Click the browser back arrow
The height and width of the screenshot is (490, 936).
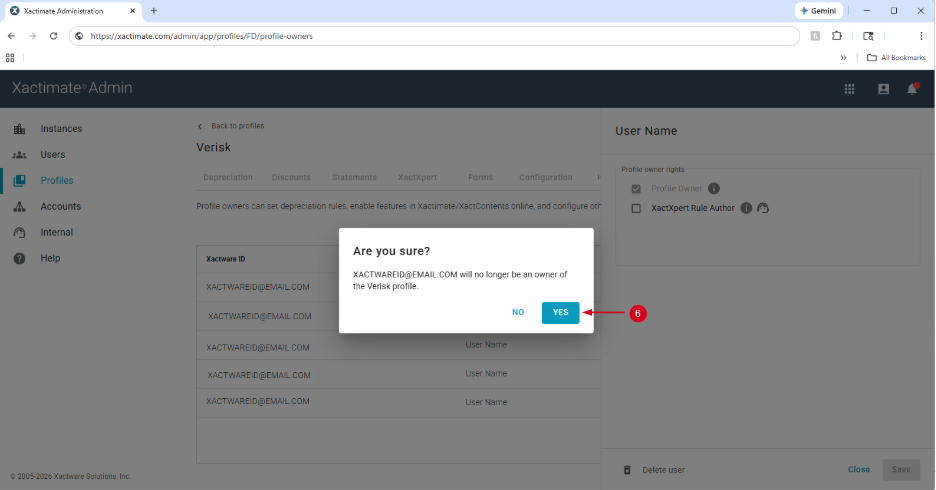tap(11, 36)
